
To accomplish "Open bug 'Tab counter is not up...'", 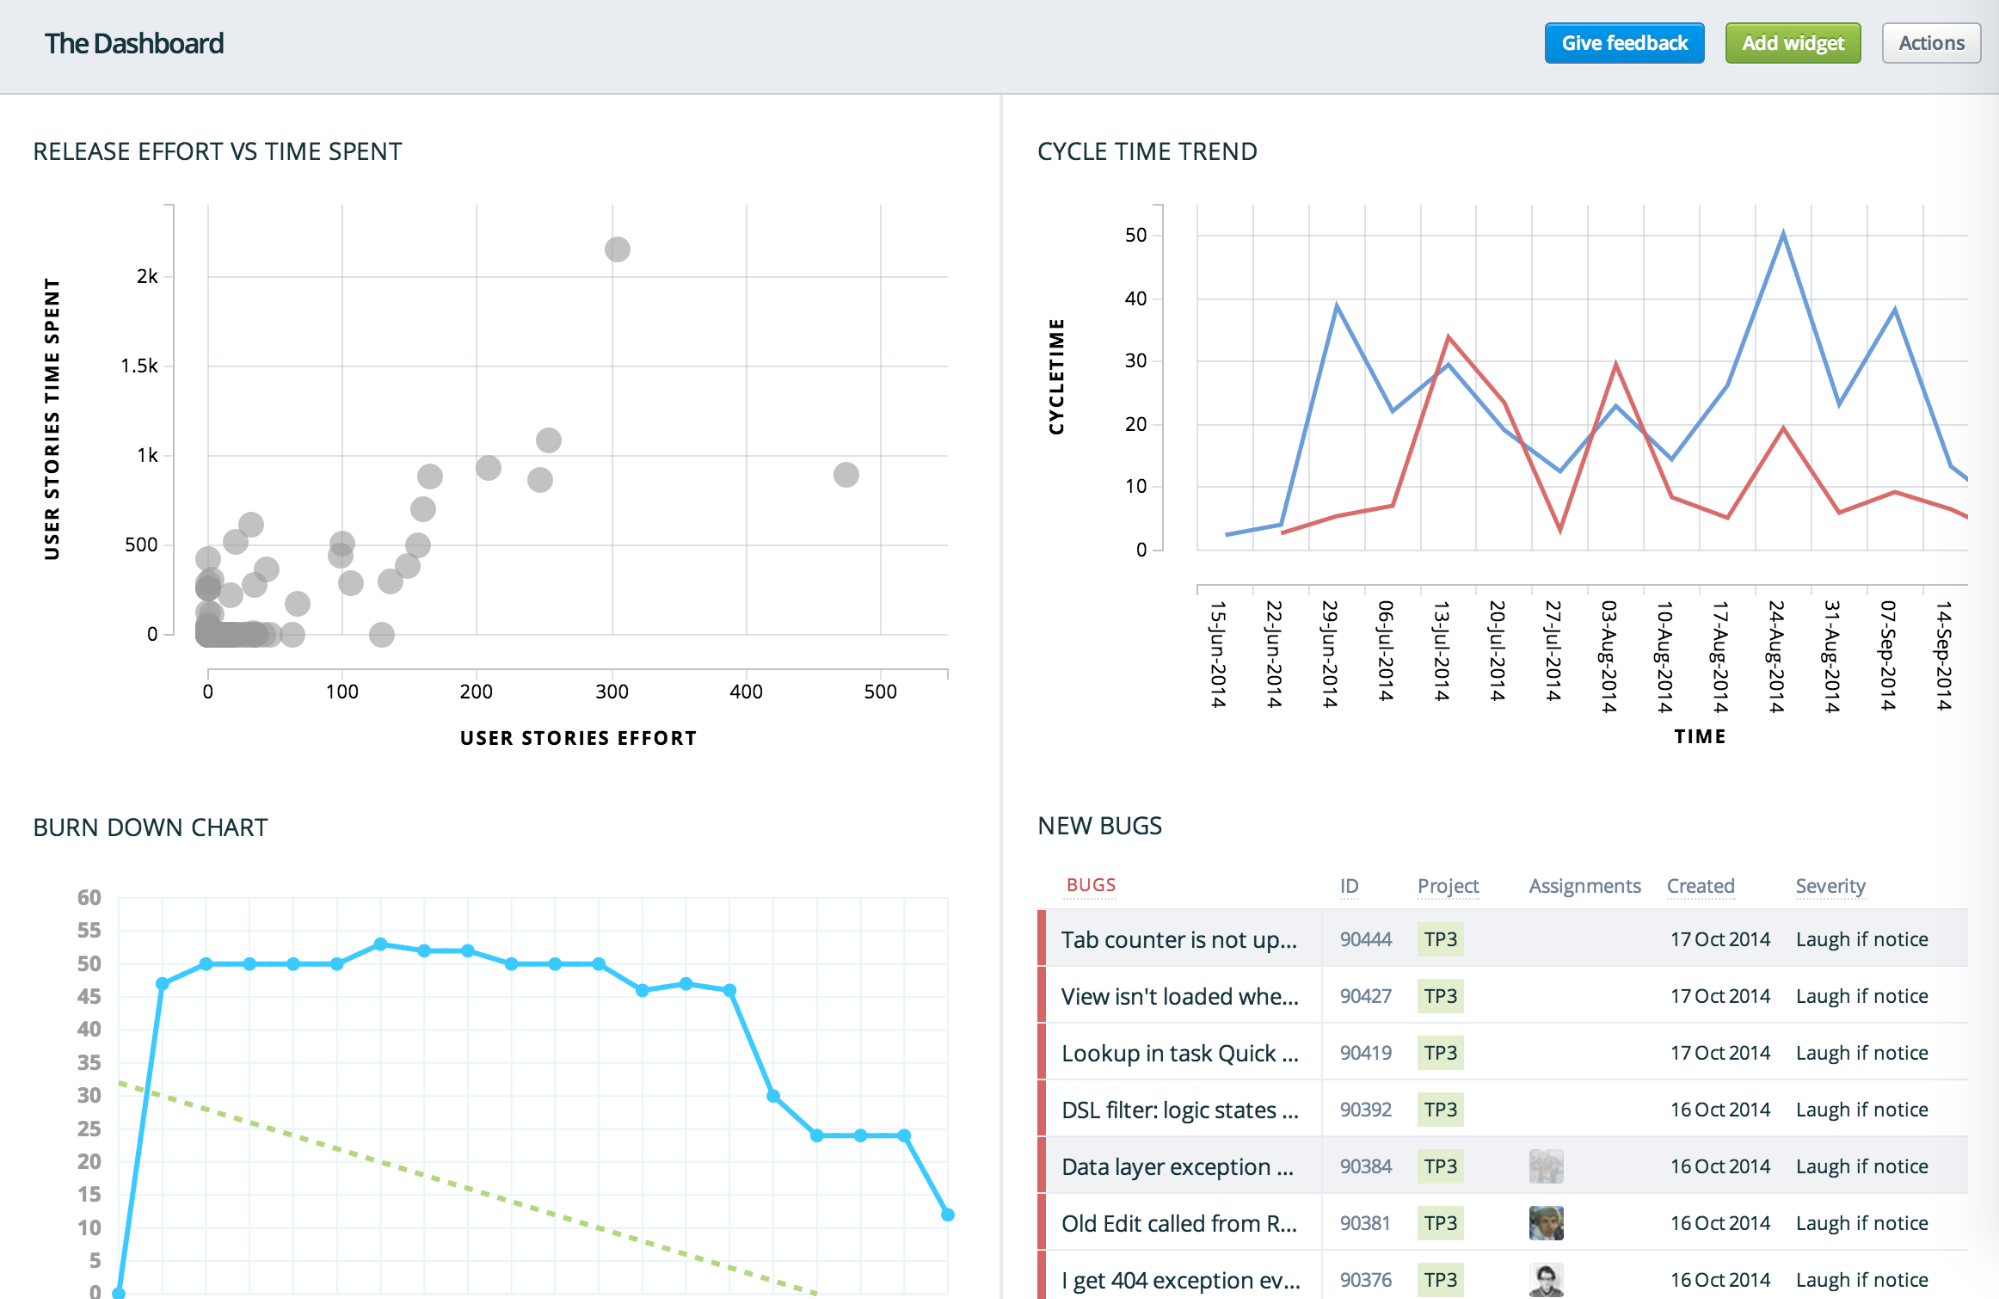I will click(x=1179, y=939).
